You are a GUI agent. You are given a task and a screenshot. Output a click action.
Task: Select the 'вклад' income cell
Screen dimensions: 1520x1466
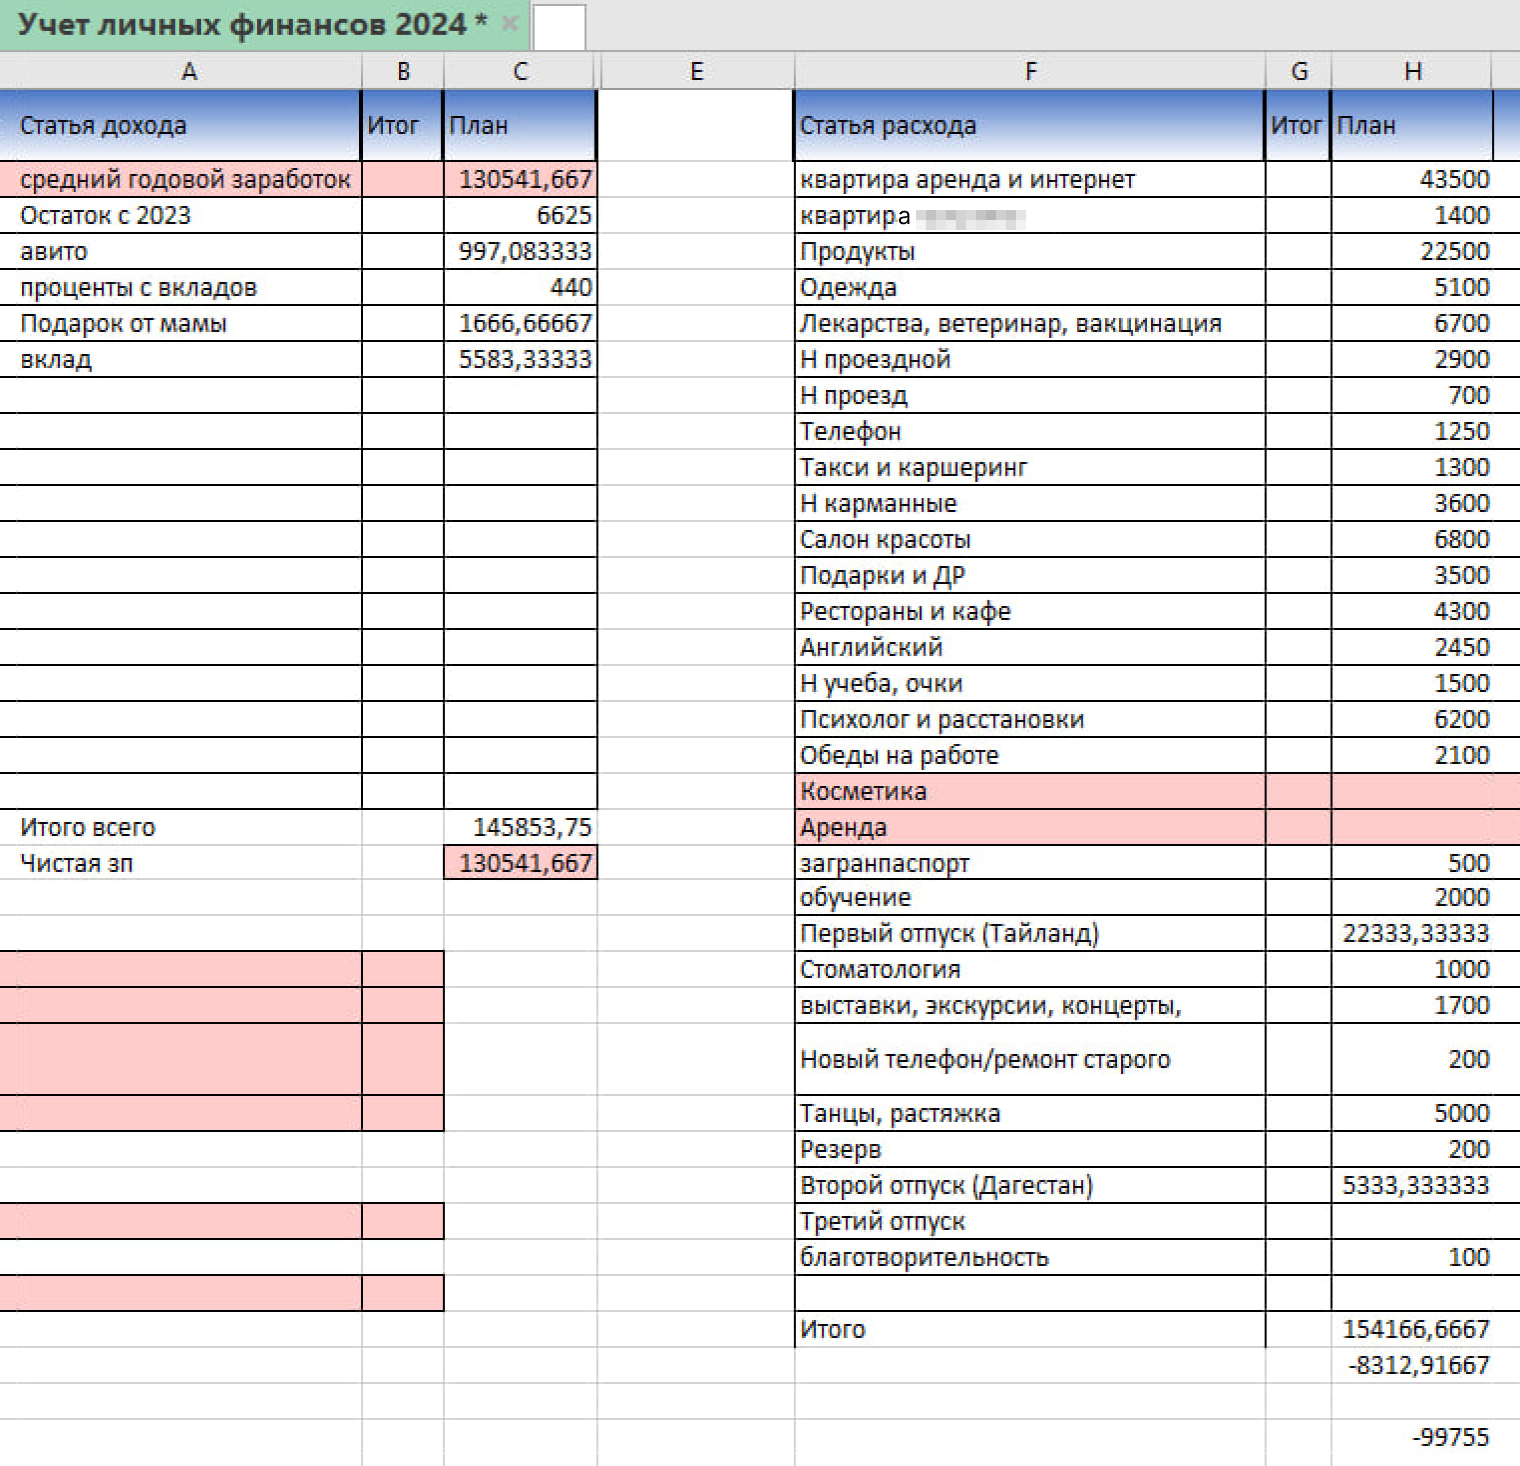(180, 359)
